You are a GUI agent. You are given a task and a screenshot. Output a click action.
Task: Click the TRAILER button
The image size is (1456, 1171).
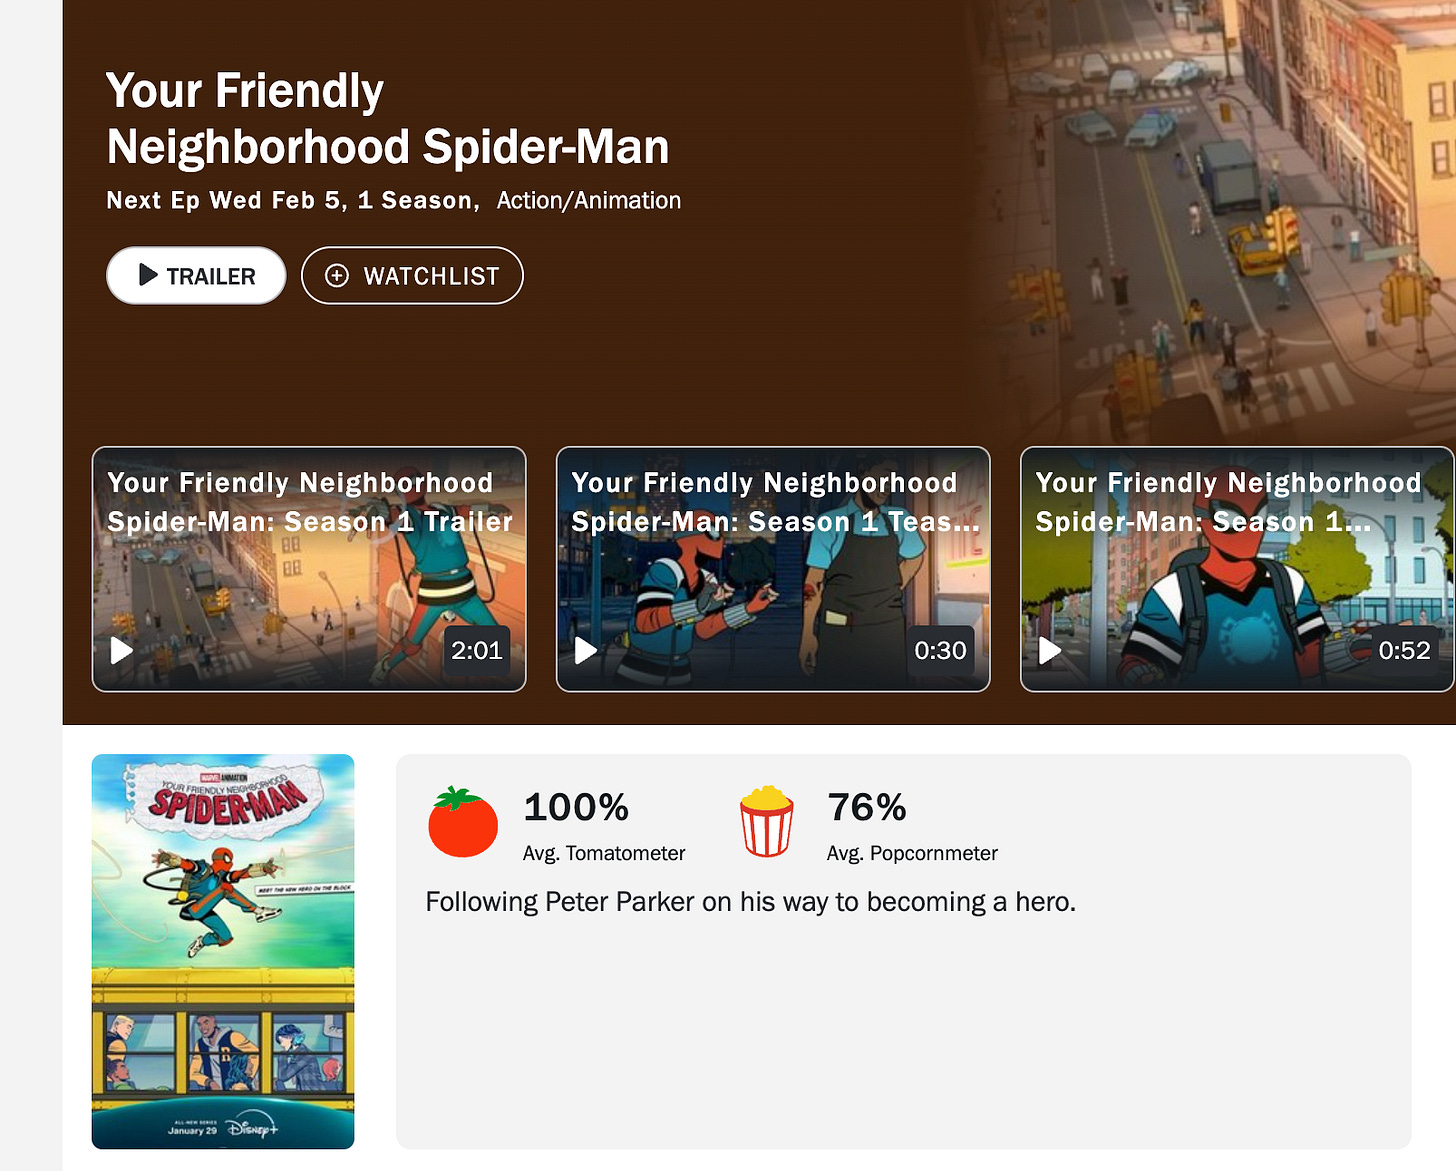196,275
